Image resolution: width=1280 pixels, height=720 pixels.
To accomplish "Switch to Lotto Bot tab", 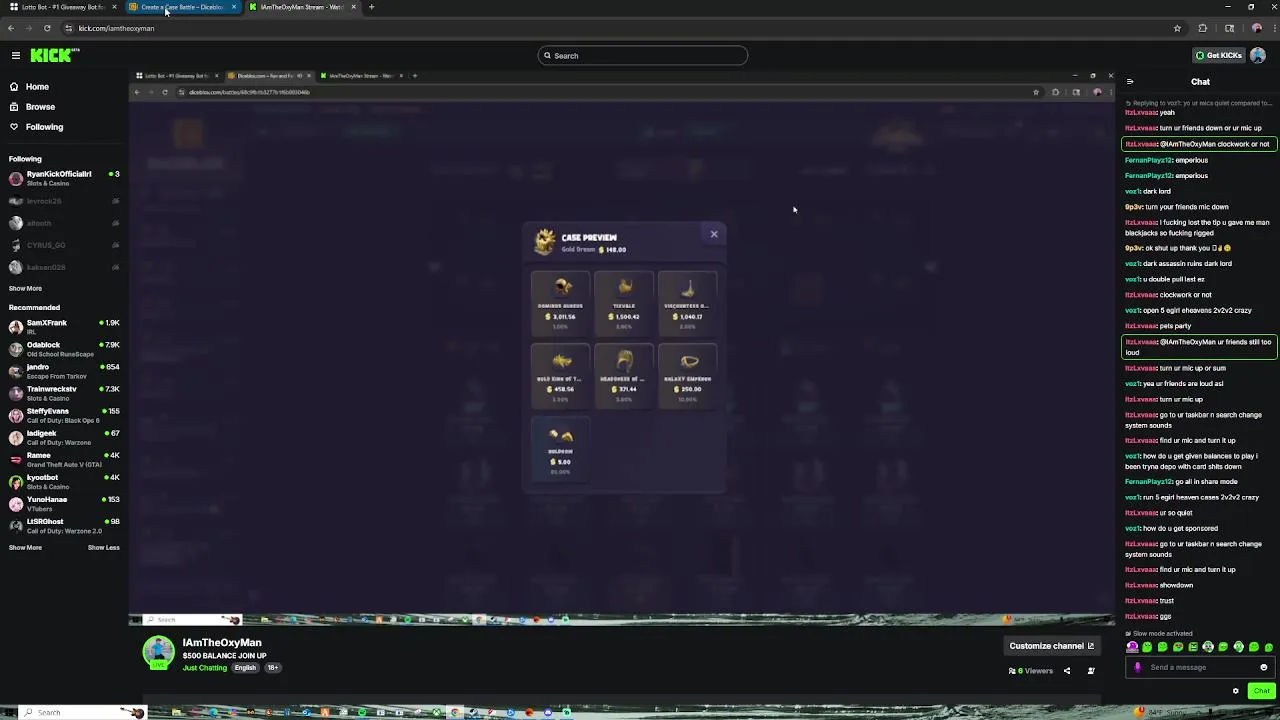I will 62,7.
